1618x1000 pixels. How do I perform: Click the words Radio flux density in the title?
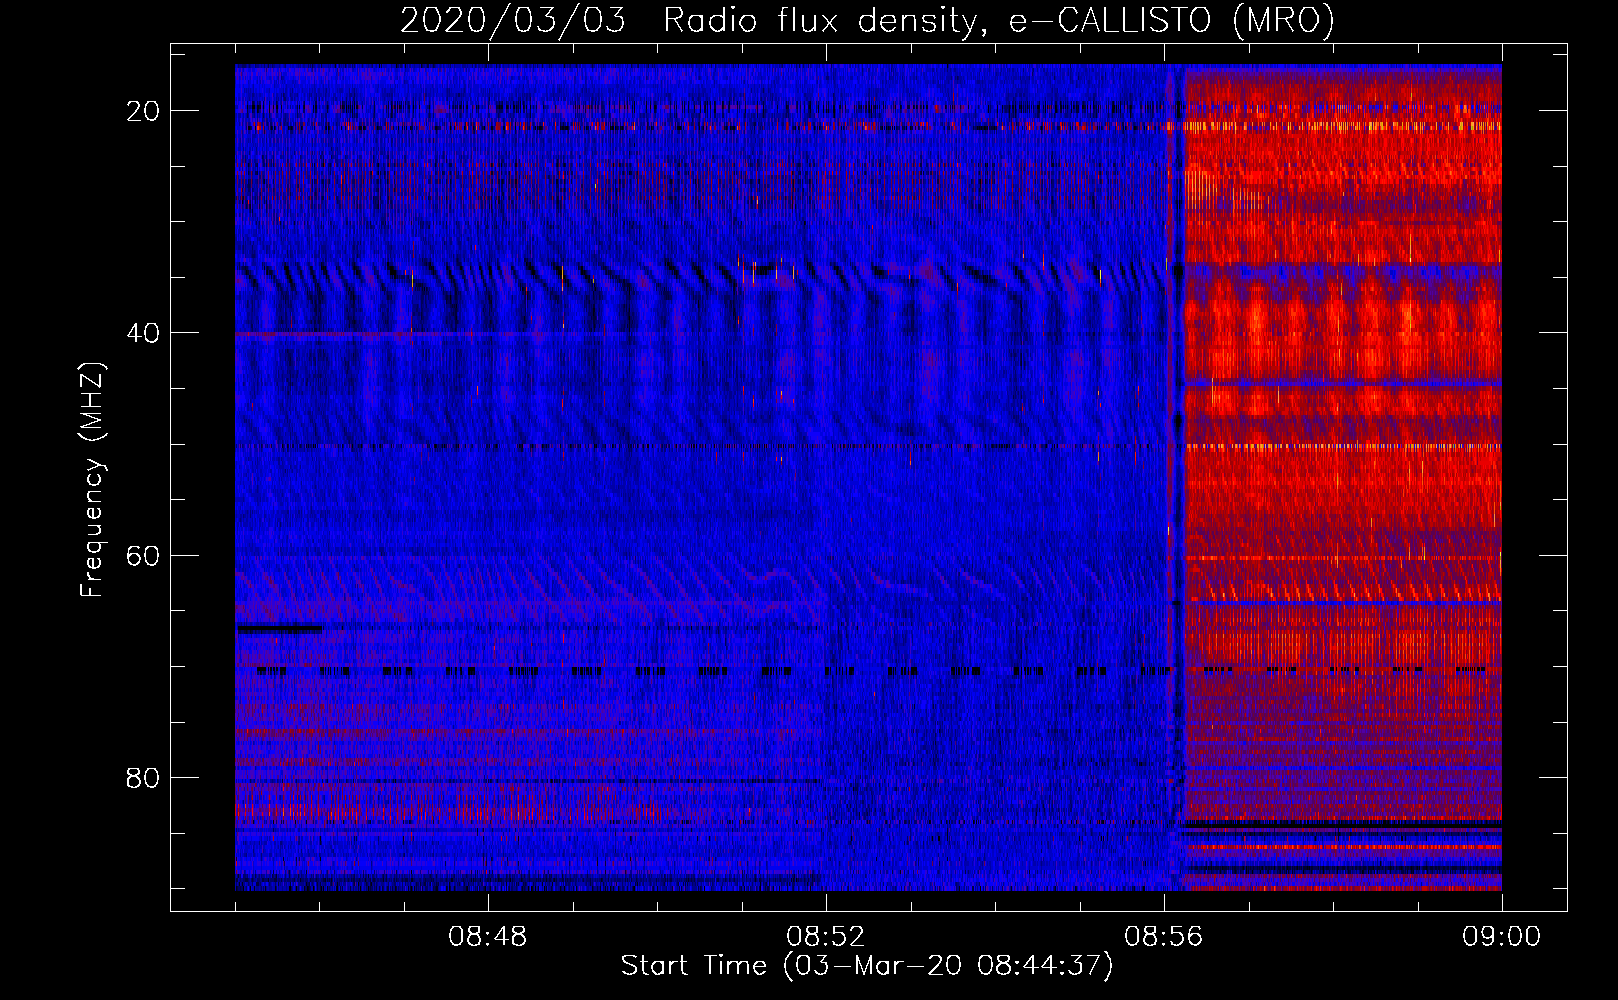point(820,20)
